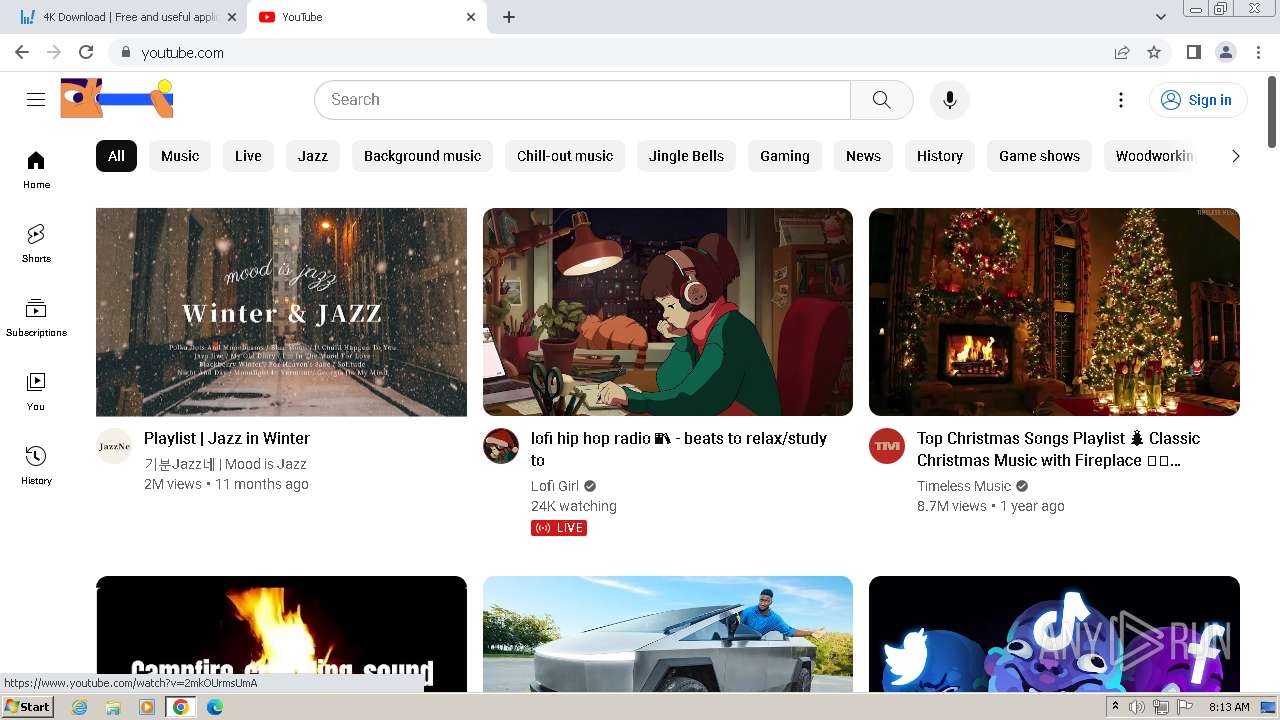
Task: Open the Chrome three-dot menu
Action: 1257,52
